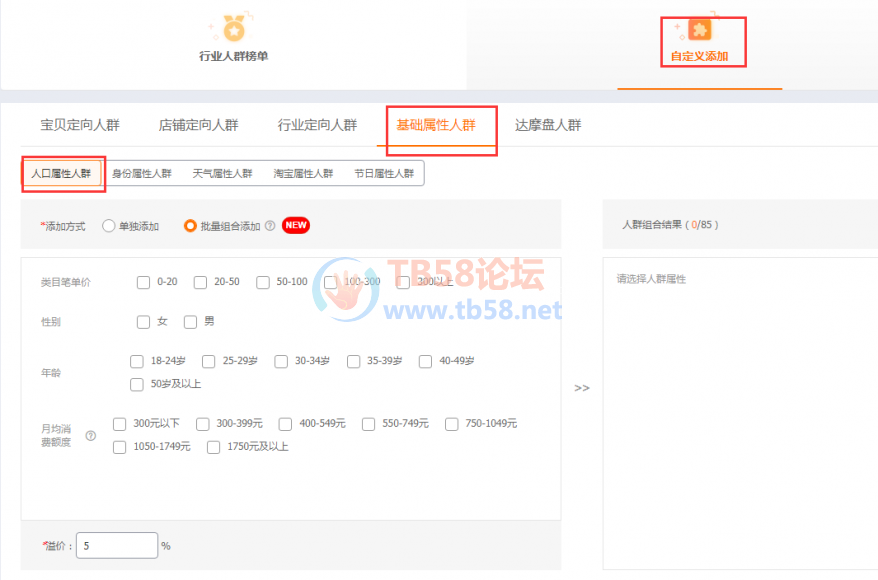Click the >> transfer arrows
Screen dimensions: 878x580
tap(581, 388)
